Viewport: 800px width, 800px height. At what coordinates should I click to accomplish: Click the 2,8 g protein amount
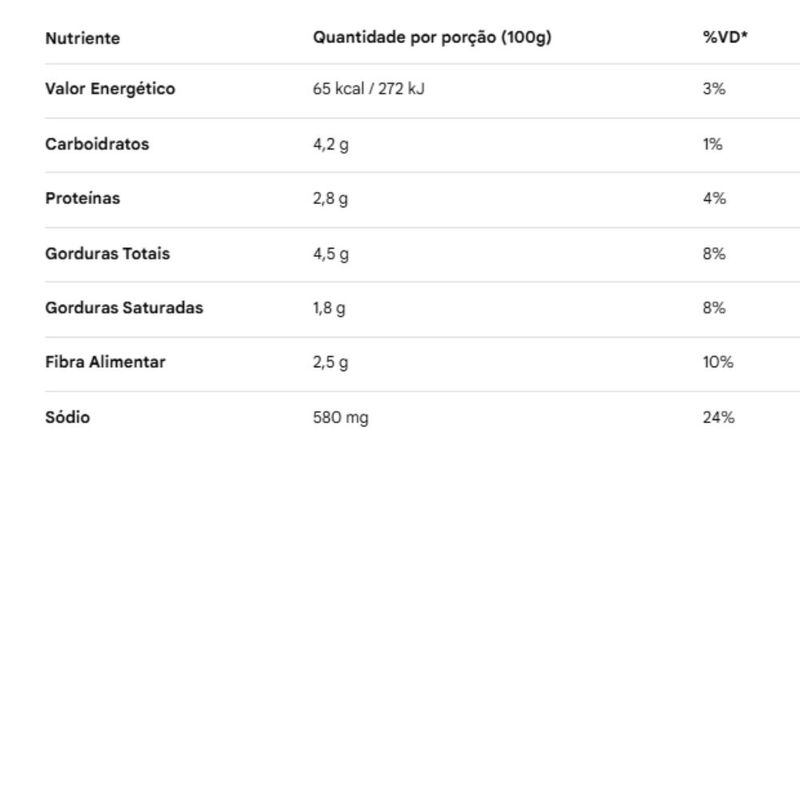[x=331, y=198]
